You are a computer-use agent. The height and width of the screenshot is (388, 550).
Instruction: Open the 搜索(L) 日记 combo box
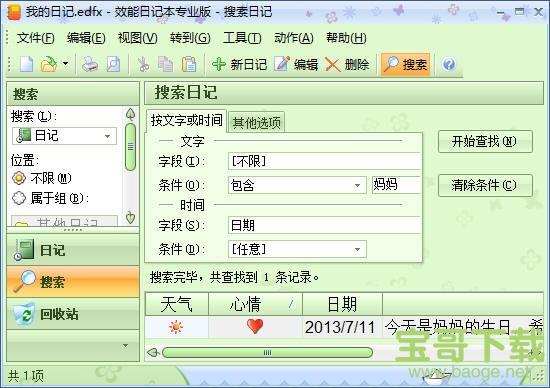coord(64,136)
